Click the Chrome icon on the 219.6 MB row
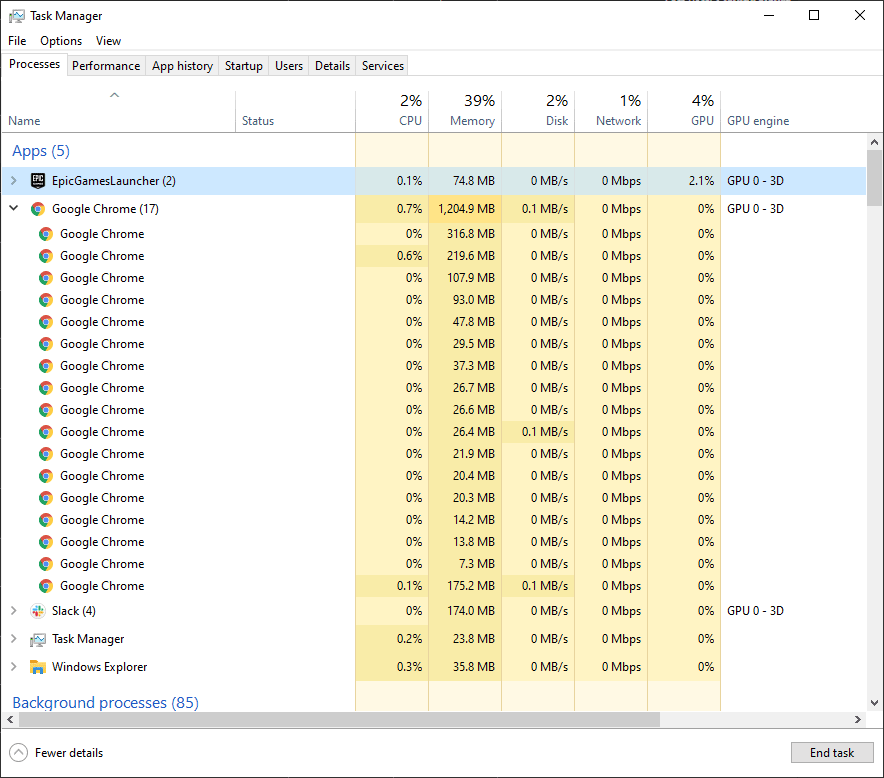884x778 pixels. pyautogui.click(x=46, y=256)
